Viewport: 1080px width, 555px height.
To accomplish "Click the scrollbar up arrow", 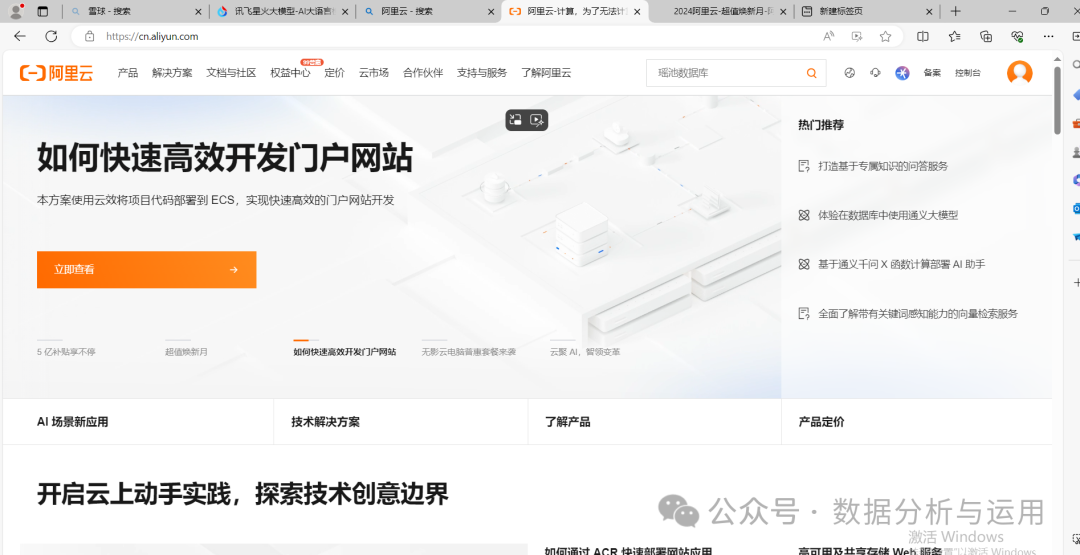I will [x=1058, y=59].
